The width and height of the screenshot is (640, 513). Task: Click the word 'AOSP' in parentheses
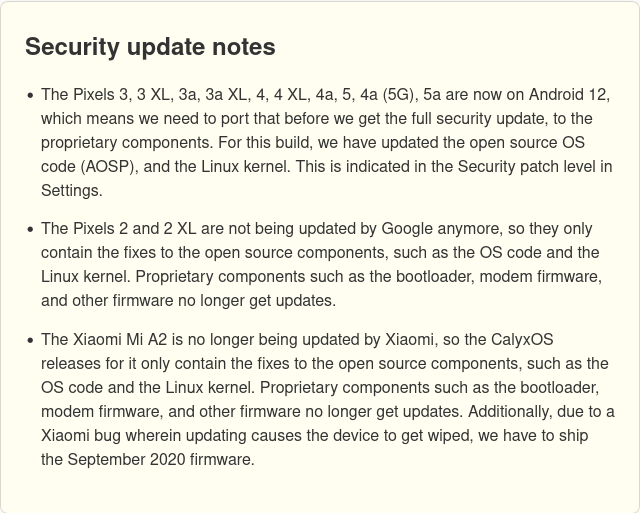pyautogui.click(x=108, y=167)
